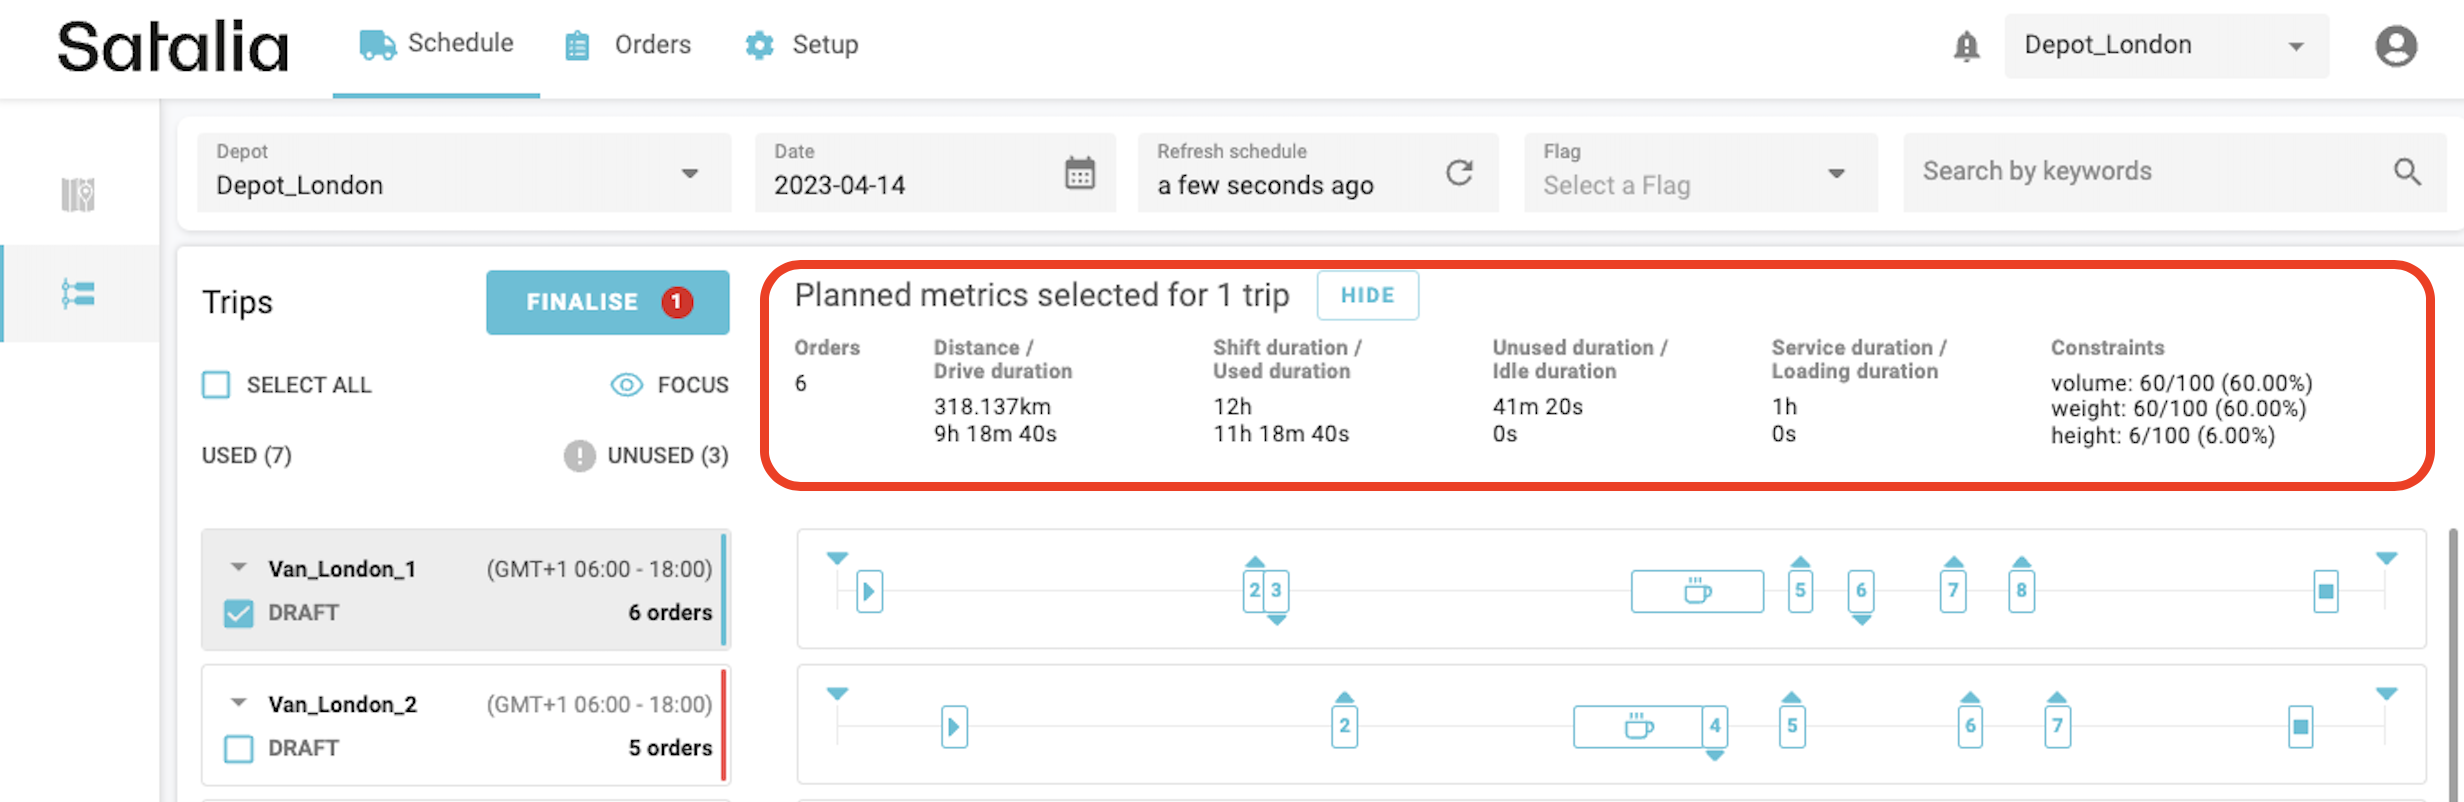Click the coffee break block on Van_London_1
Viewport: 2464px width, 802px height.
[1696, 591]
